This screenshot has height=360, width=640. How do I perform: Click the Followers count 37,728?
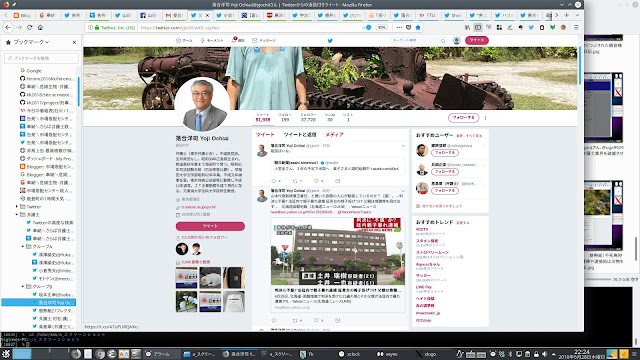click(308, 117)
